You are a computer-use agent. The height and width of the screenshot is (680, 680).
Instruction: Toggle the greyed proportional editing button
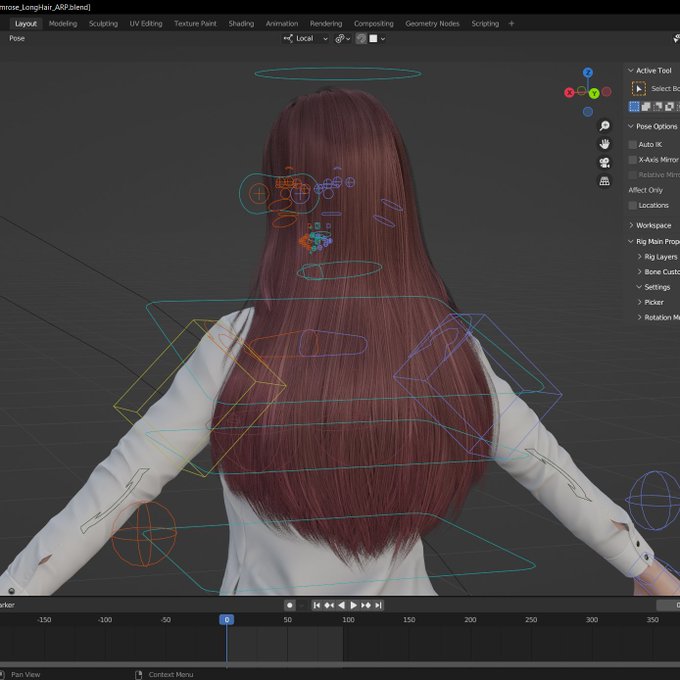click(x=361, y=39)
